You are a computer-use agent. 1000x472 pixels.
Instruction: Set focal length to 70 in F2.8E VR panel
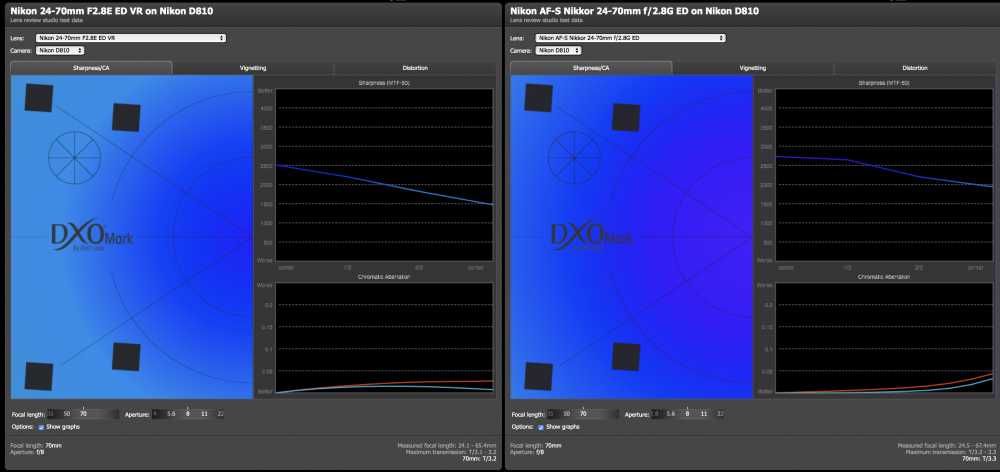83,414
